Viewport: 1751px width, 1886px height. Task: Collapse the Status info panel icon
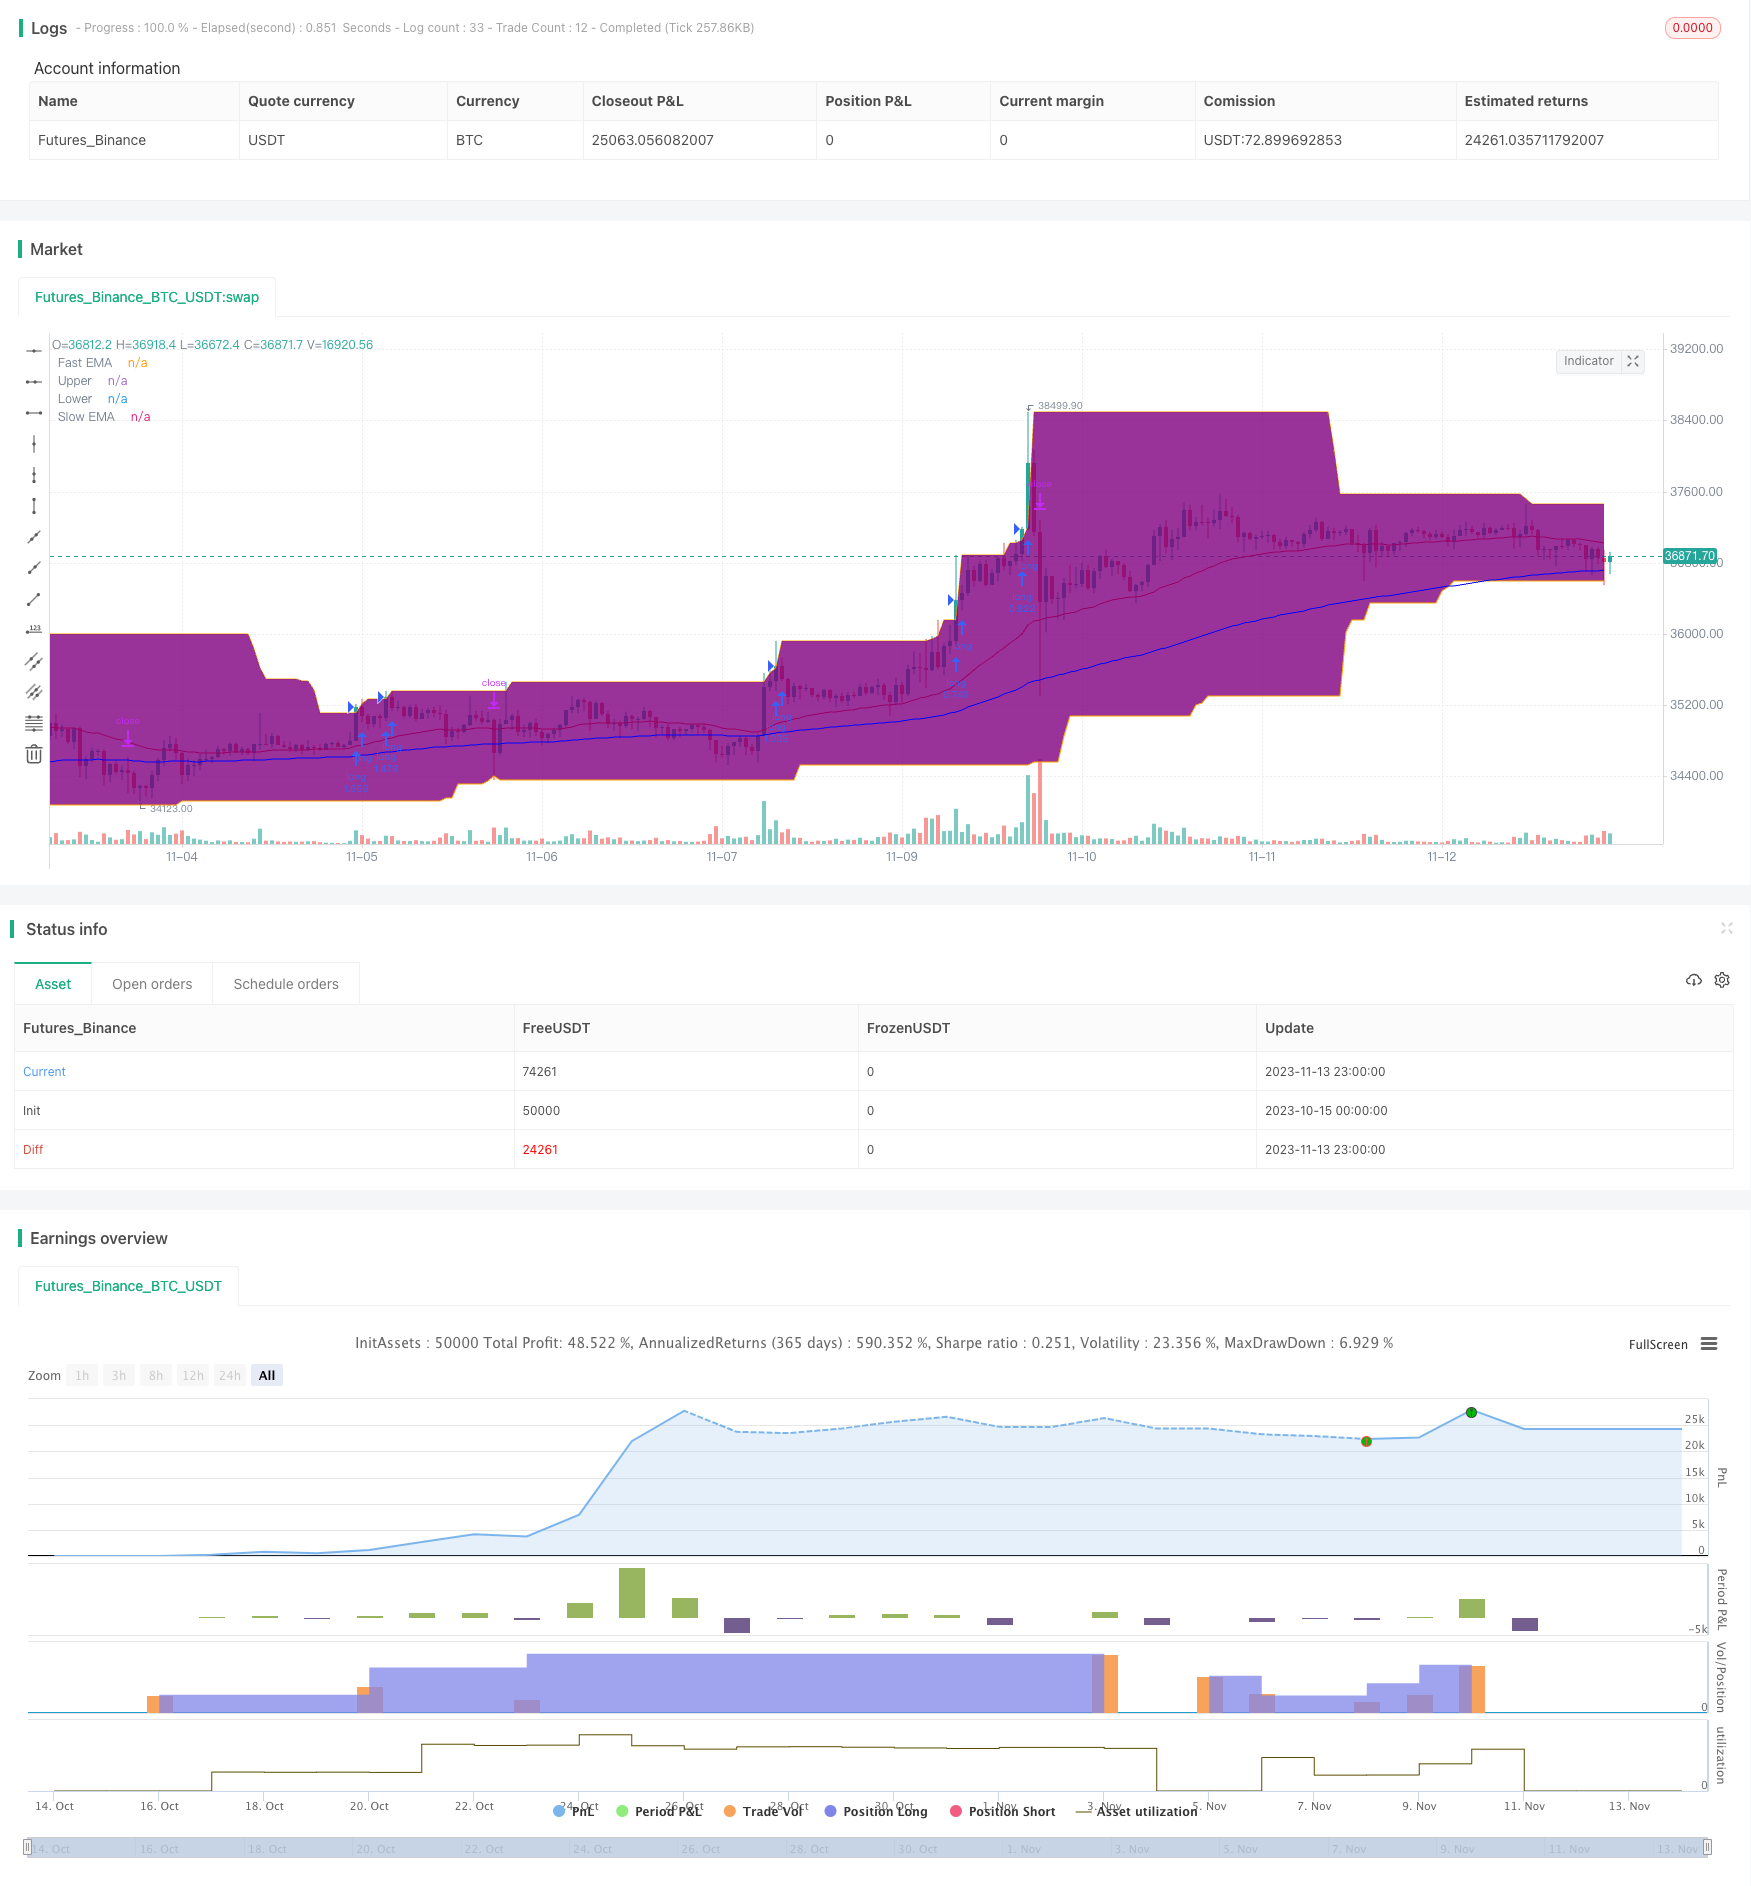click(x=1726, y=929)
